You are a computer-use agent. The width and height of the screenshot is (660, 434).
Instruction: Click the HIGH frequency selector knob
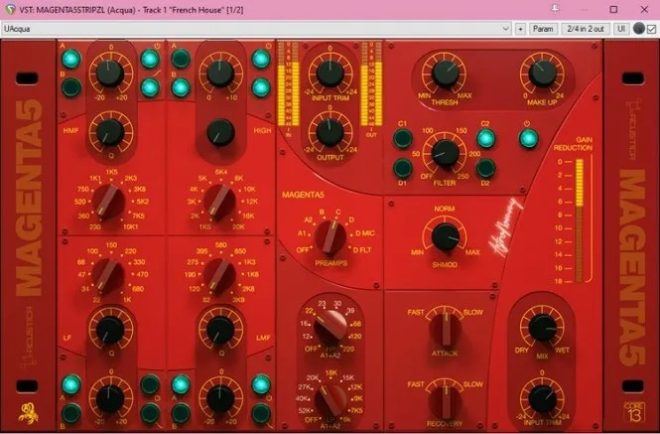[x=219, y=202]
